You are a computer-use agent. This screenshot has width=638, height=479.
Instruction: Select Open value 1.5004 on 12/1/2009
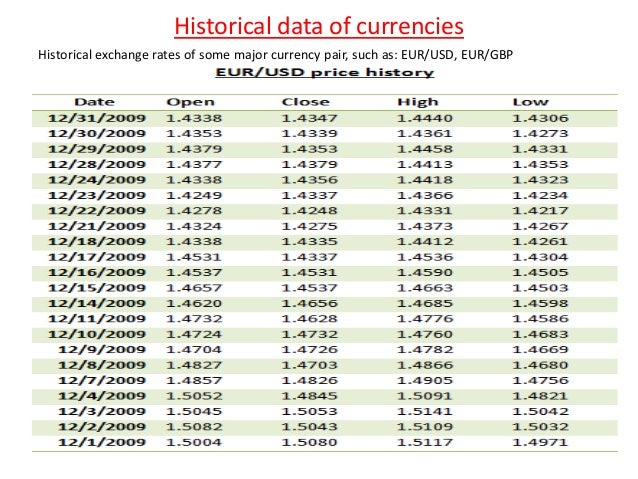[194, 443]
